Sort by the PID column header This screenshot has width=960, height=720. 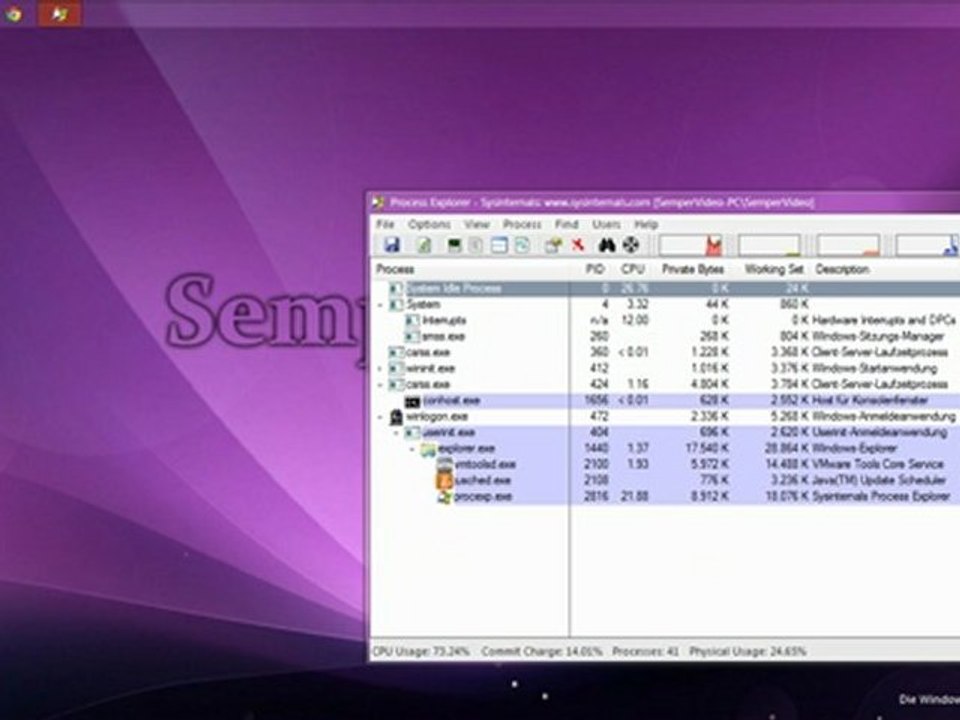[x=595, y=269]
